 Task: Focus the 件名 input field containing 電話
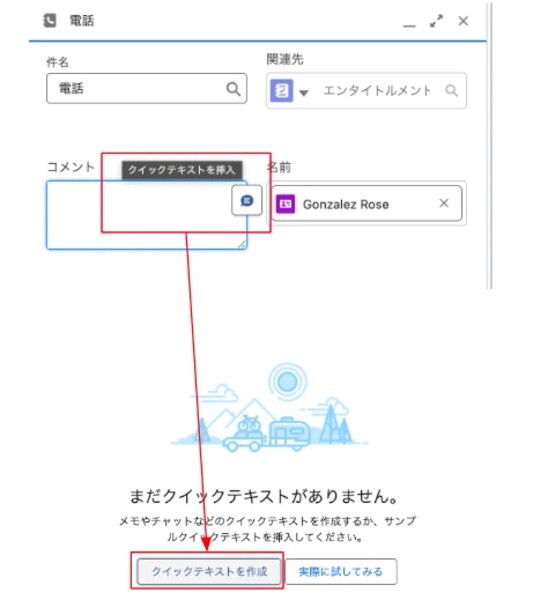coord(147,88)
